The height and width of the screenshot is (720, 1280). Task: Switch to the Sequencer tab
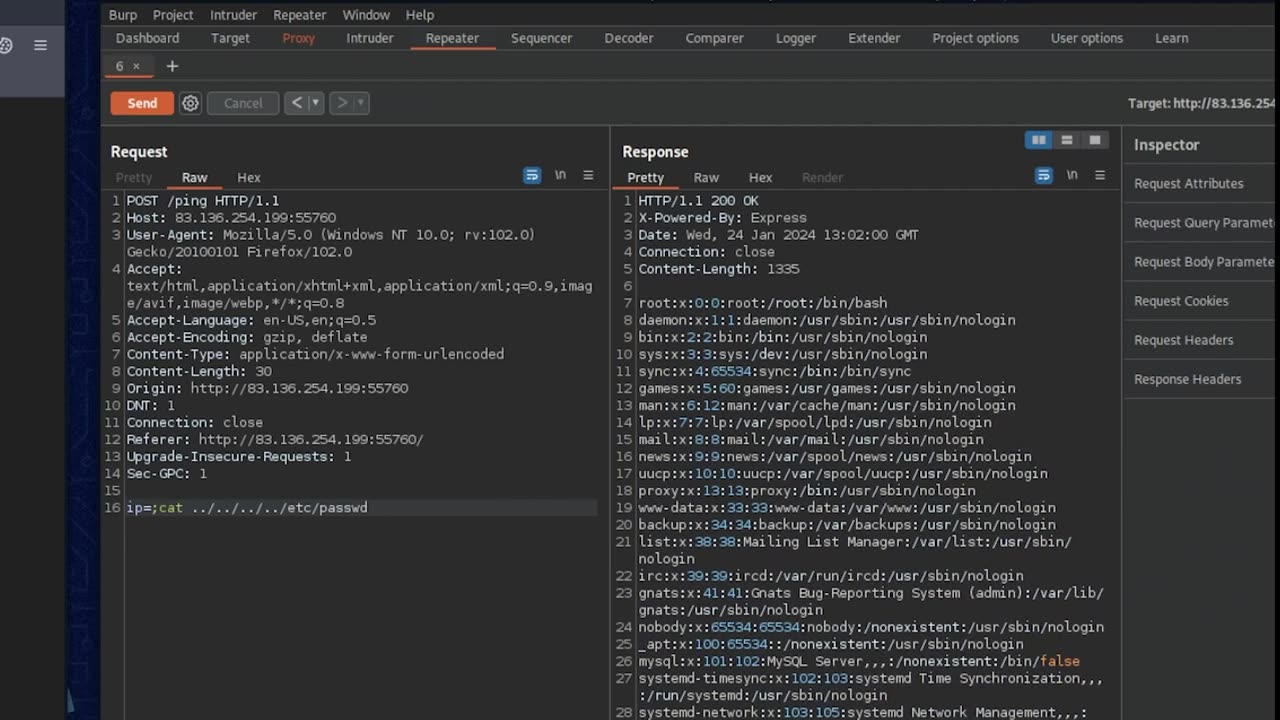coord(541,38)
